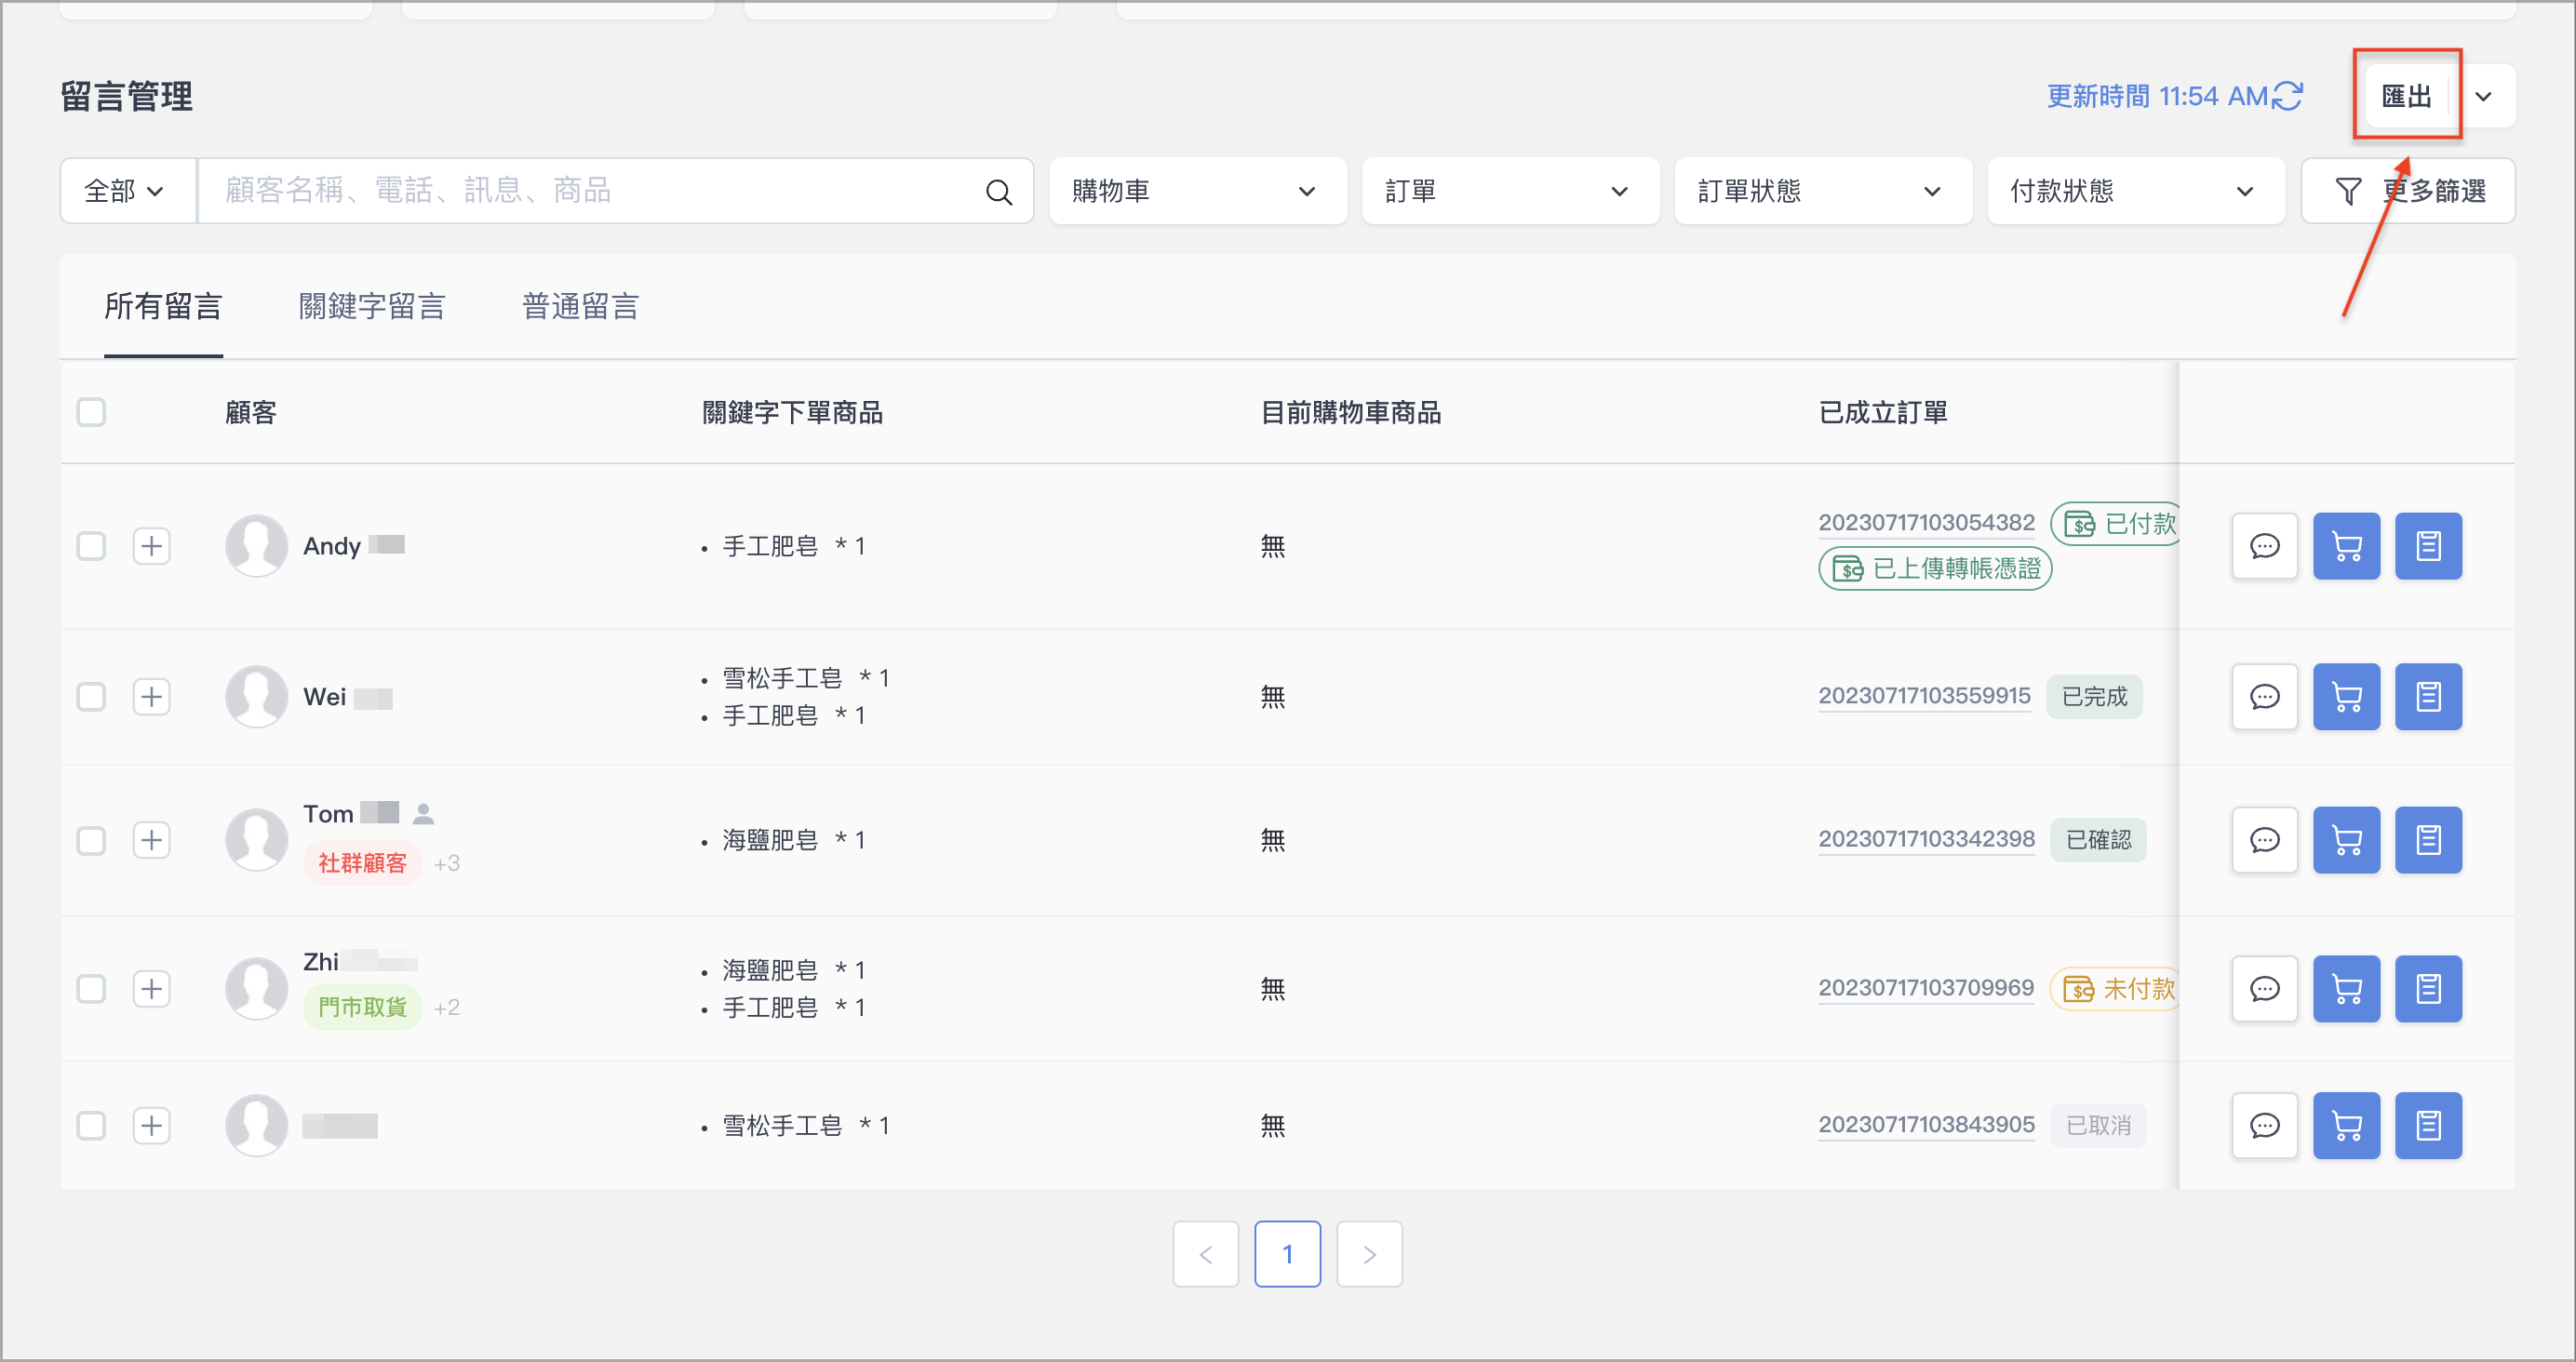Open cart icon in Andy's row

pos(2346,546)
